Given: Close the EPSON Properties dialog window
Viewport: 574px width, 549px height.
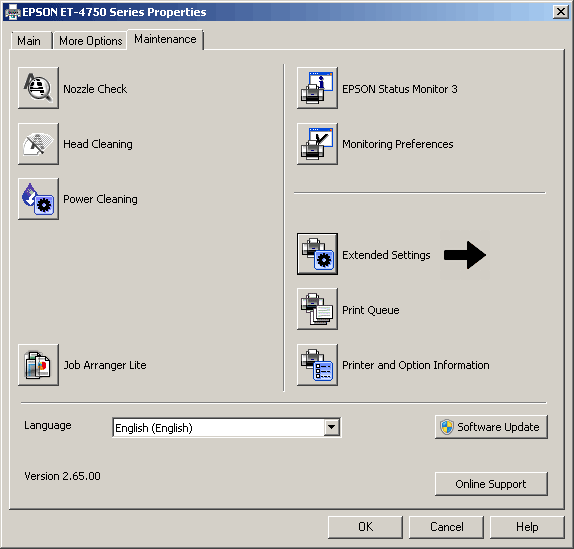Looking at the screenshot, I should pyautogui.click(x=561, y=12).
